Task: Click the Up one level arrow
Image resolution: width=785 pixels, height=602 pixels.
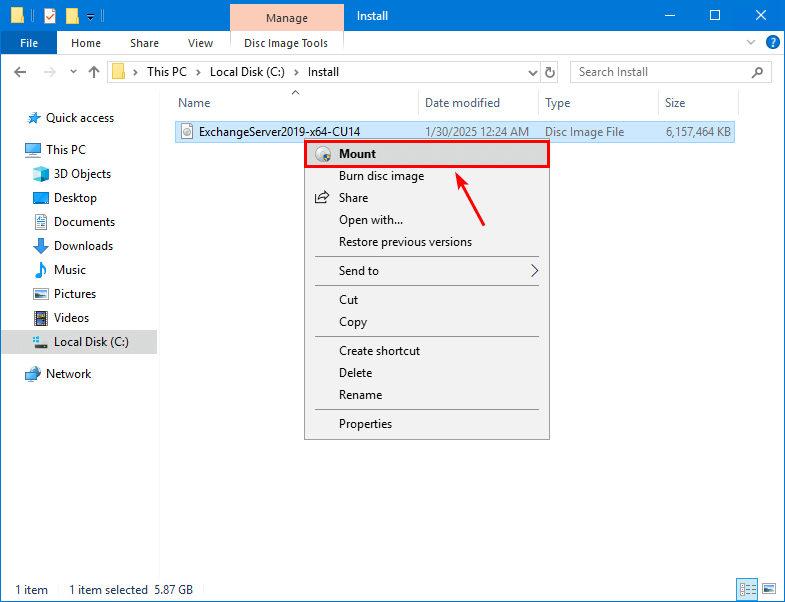Action: [94, 72]
